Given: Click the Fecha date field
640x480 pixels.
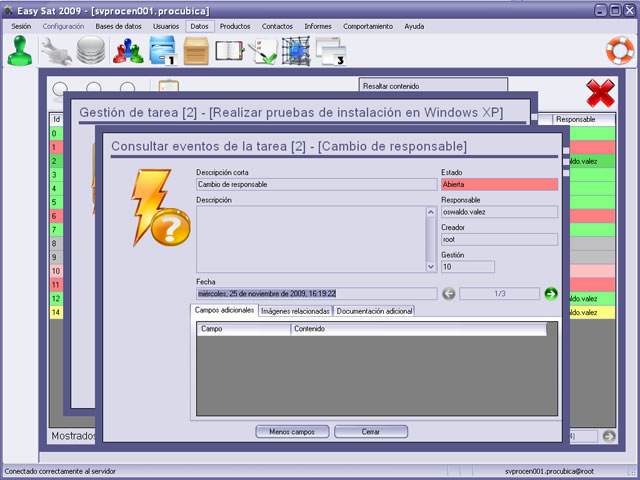Looking at the screenshot, I should click(317, 293).
